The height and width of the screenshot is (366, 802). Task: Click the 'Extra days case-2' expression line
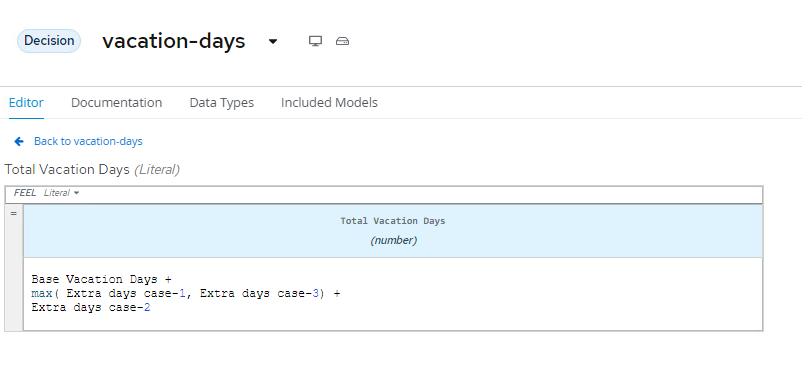tap(91, 308)
